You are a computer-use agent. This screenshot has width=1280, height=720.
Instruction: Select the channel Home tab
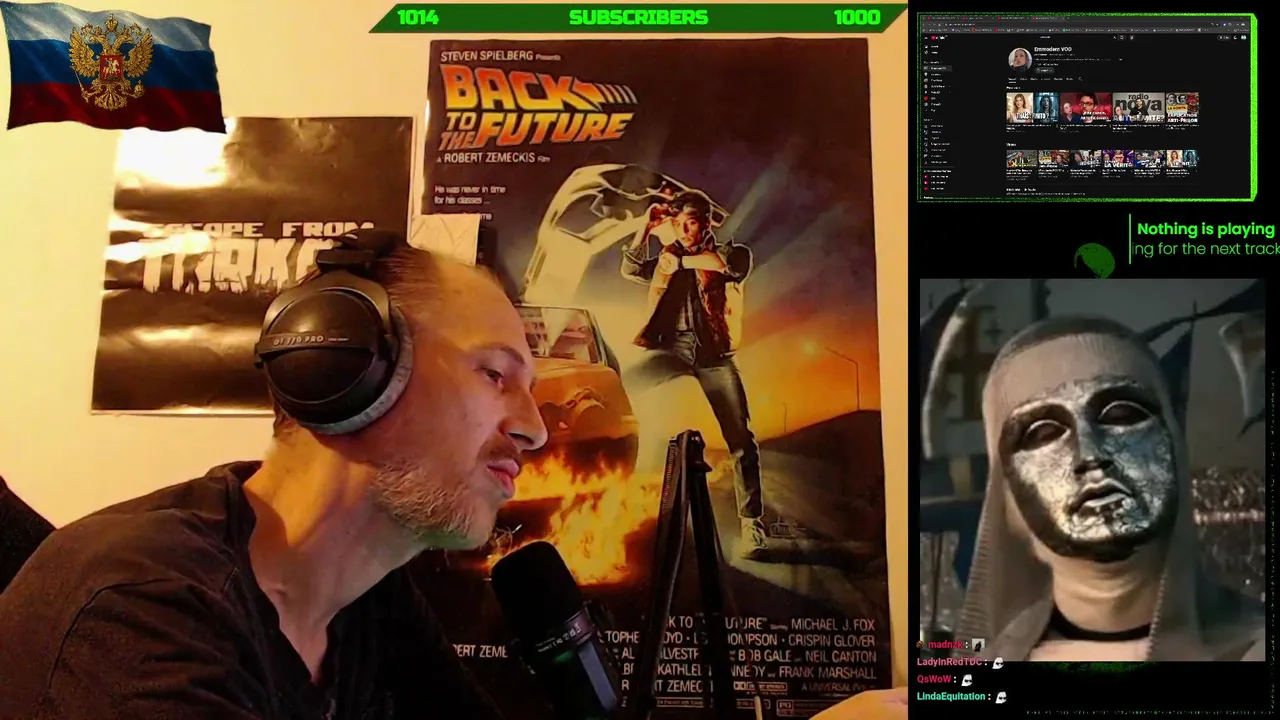(x=1012, y=78)
